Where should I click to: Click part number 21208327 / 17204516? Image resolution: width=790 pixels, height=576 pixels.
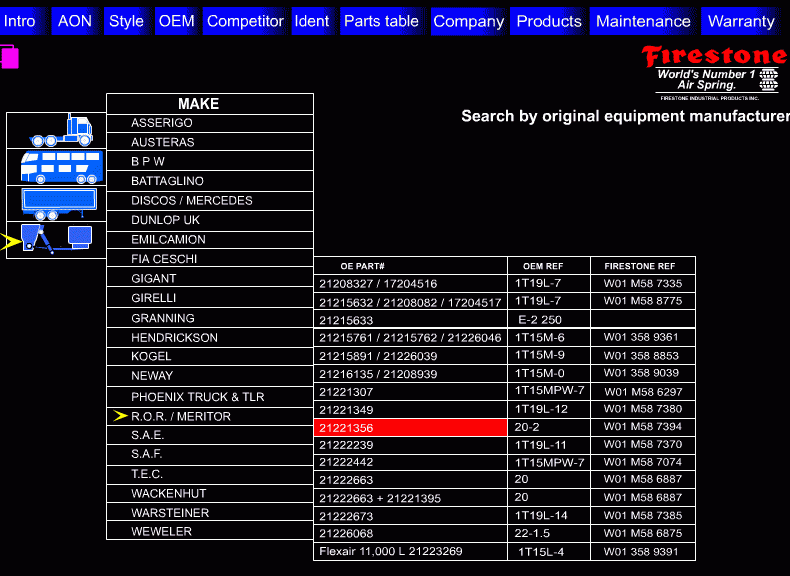[410, 284]
